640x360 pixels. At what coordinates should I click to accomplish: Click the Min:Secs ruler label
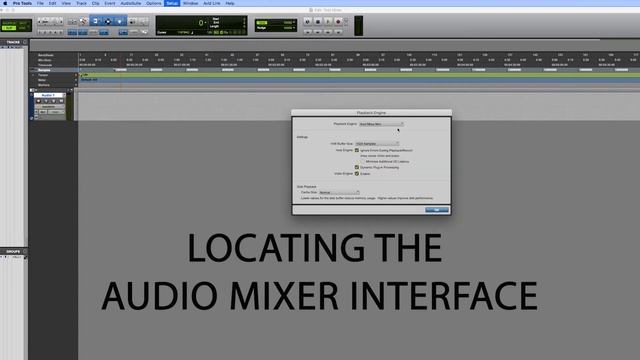[x=44, y=60]
